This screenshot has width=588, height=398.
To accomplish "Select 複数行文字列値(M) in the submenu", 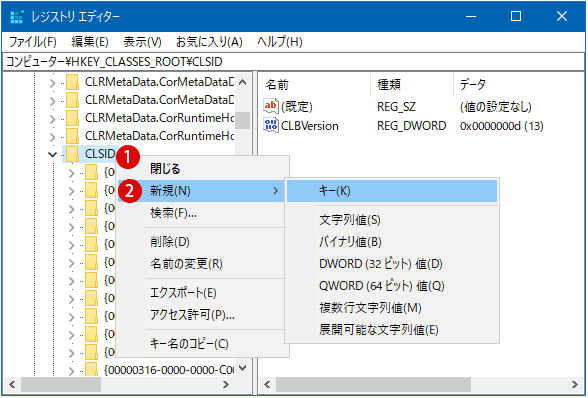I will click(x=392, y=308).
